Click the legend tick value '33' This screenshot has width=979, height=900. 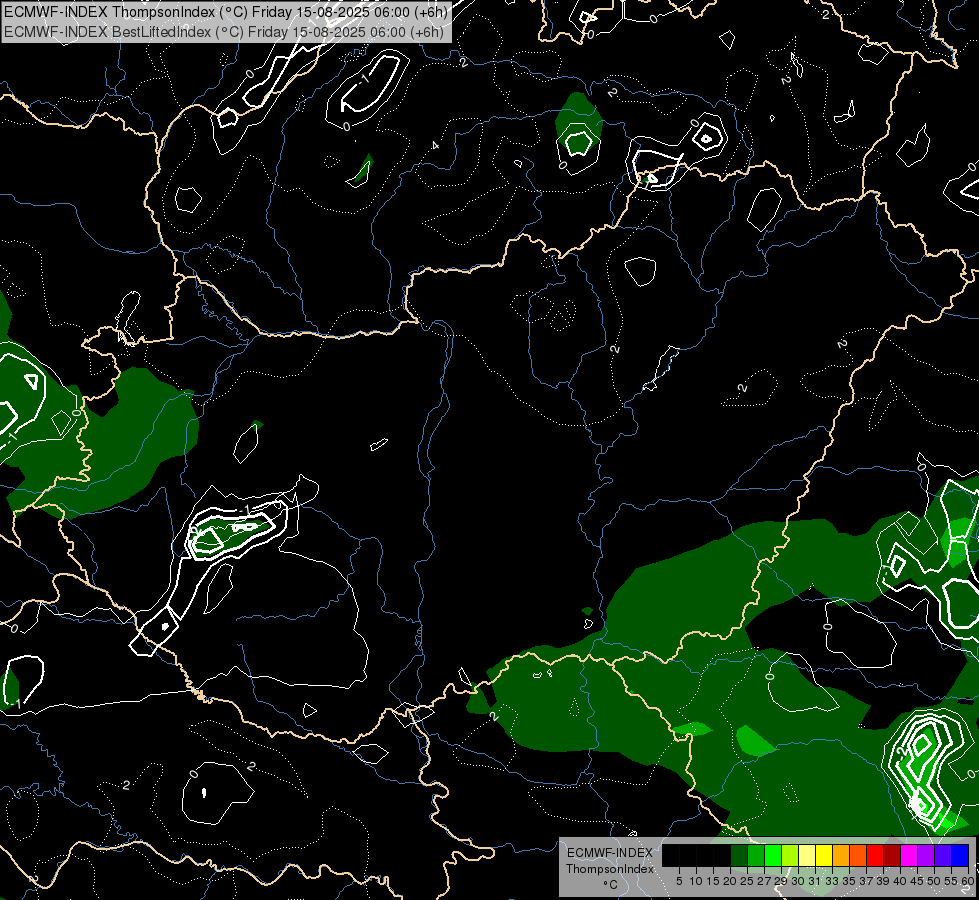(x=832, y=881)
